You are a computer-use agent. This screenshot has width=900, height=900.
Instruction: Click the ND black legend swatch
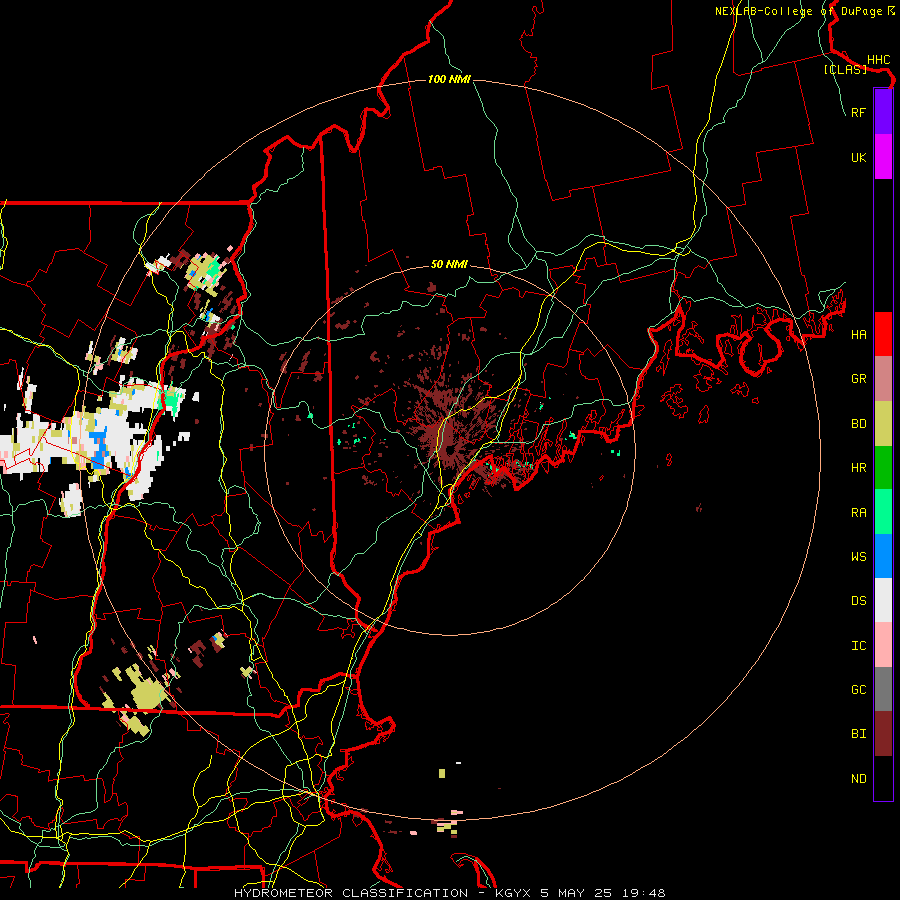[x=883, y=778]
